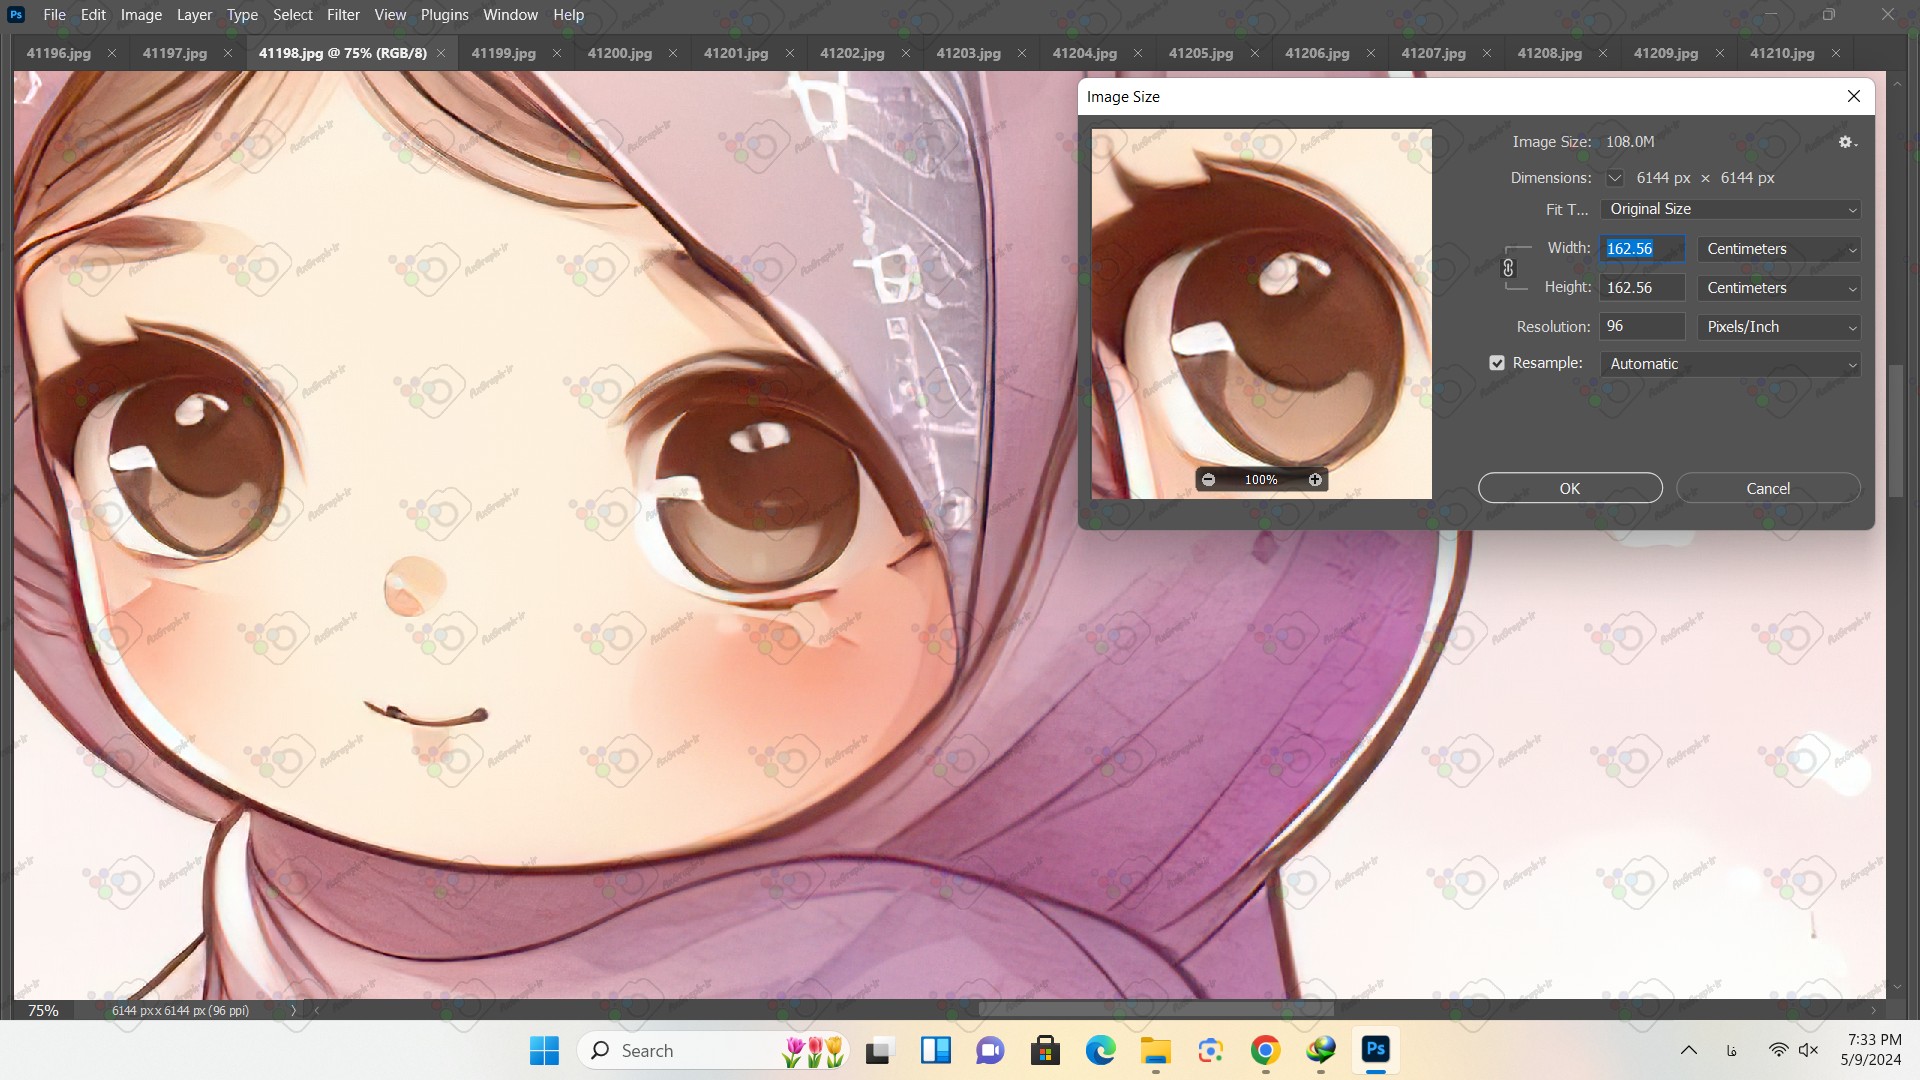Zoom in the dialog preview with plus icon

(x=1315, y=480)
